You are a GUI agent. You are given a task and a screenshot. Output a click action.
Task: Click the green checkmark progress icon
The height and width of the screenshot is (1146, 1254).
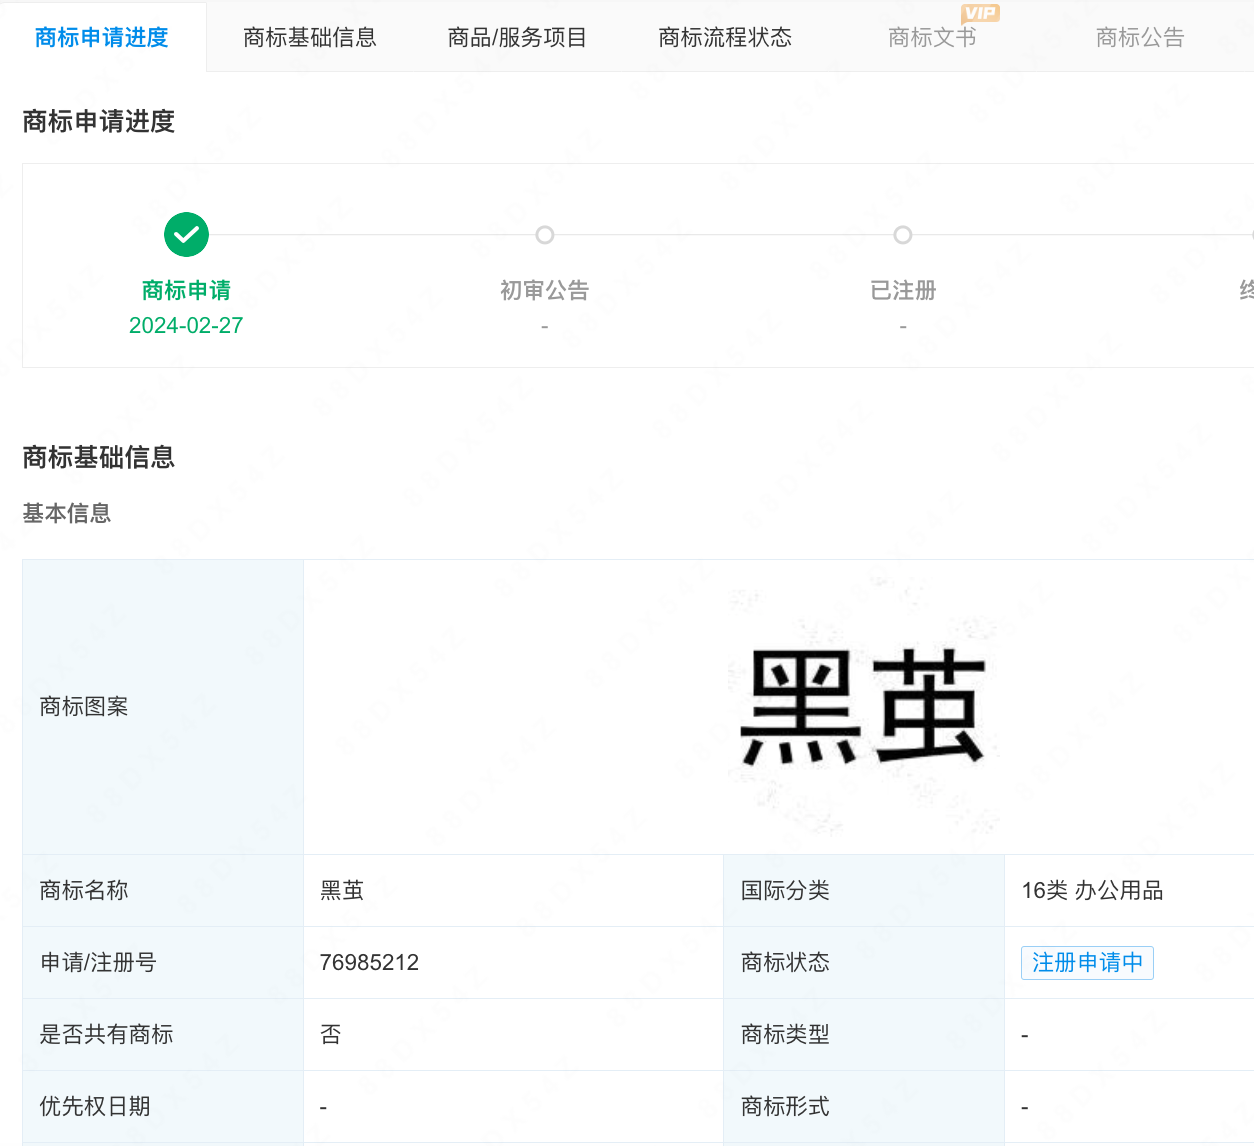tap(186, 235)
